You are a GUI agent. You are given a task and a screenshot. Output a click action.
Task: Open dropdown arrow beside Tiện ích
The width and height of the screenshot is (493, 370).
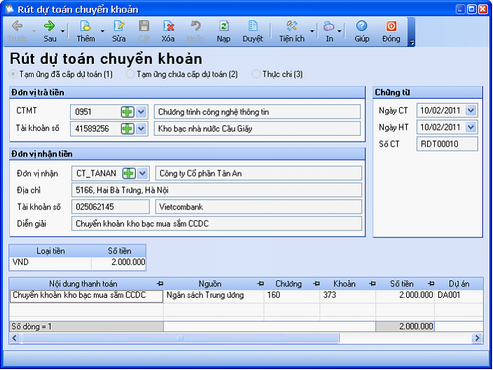pyautogui.click(x=312, y=31)
